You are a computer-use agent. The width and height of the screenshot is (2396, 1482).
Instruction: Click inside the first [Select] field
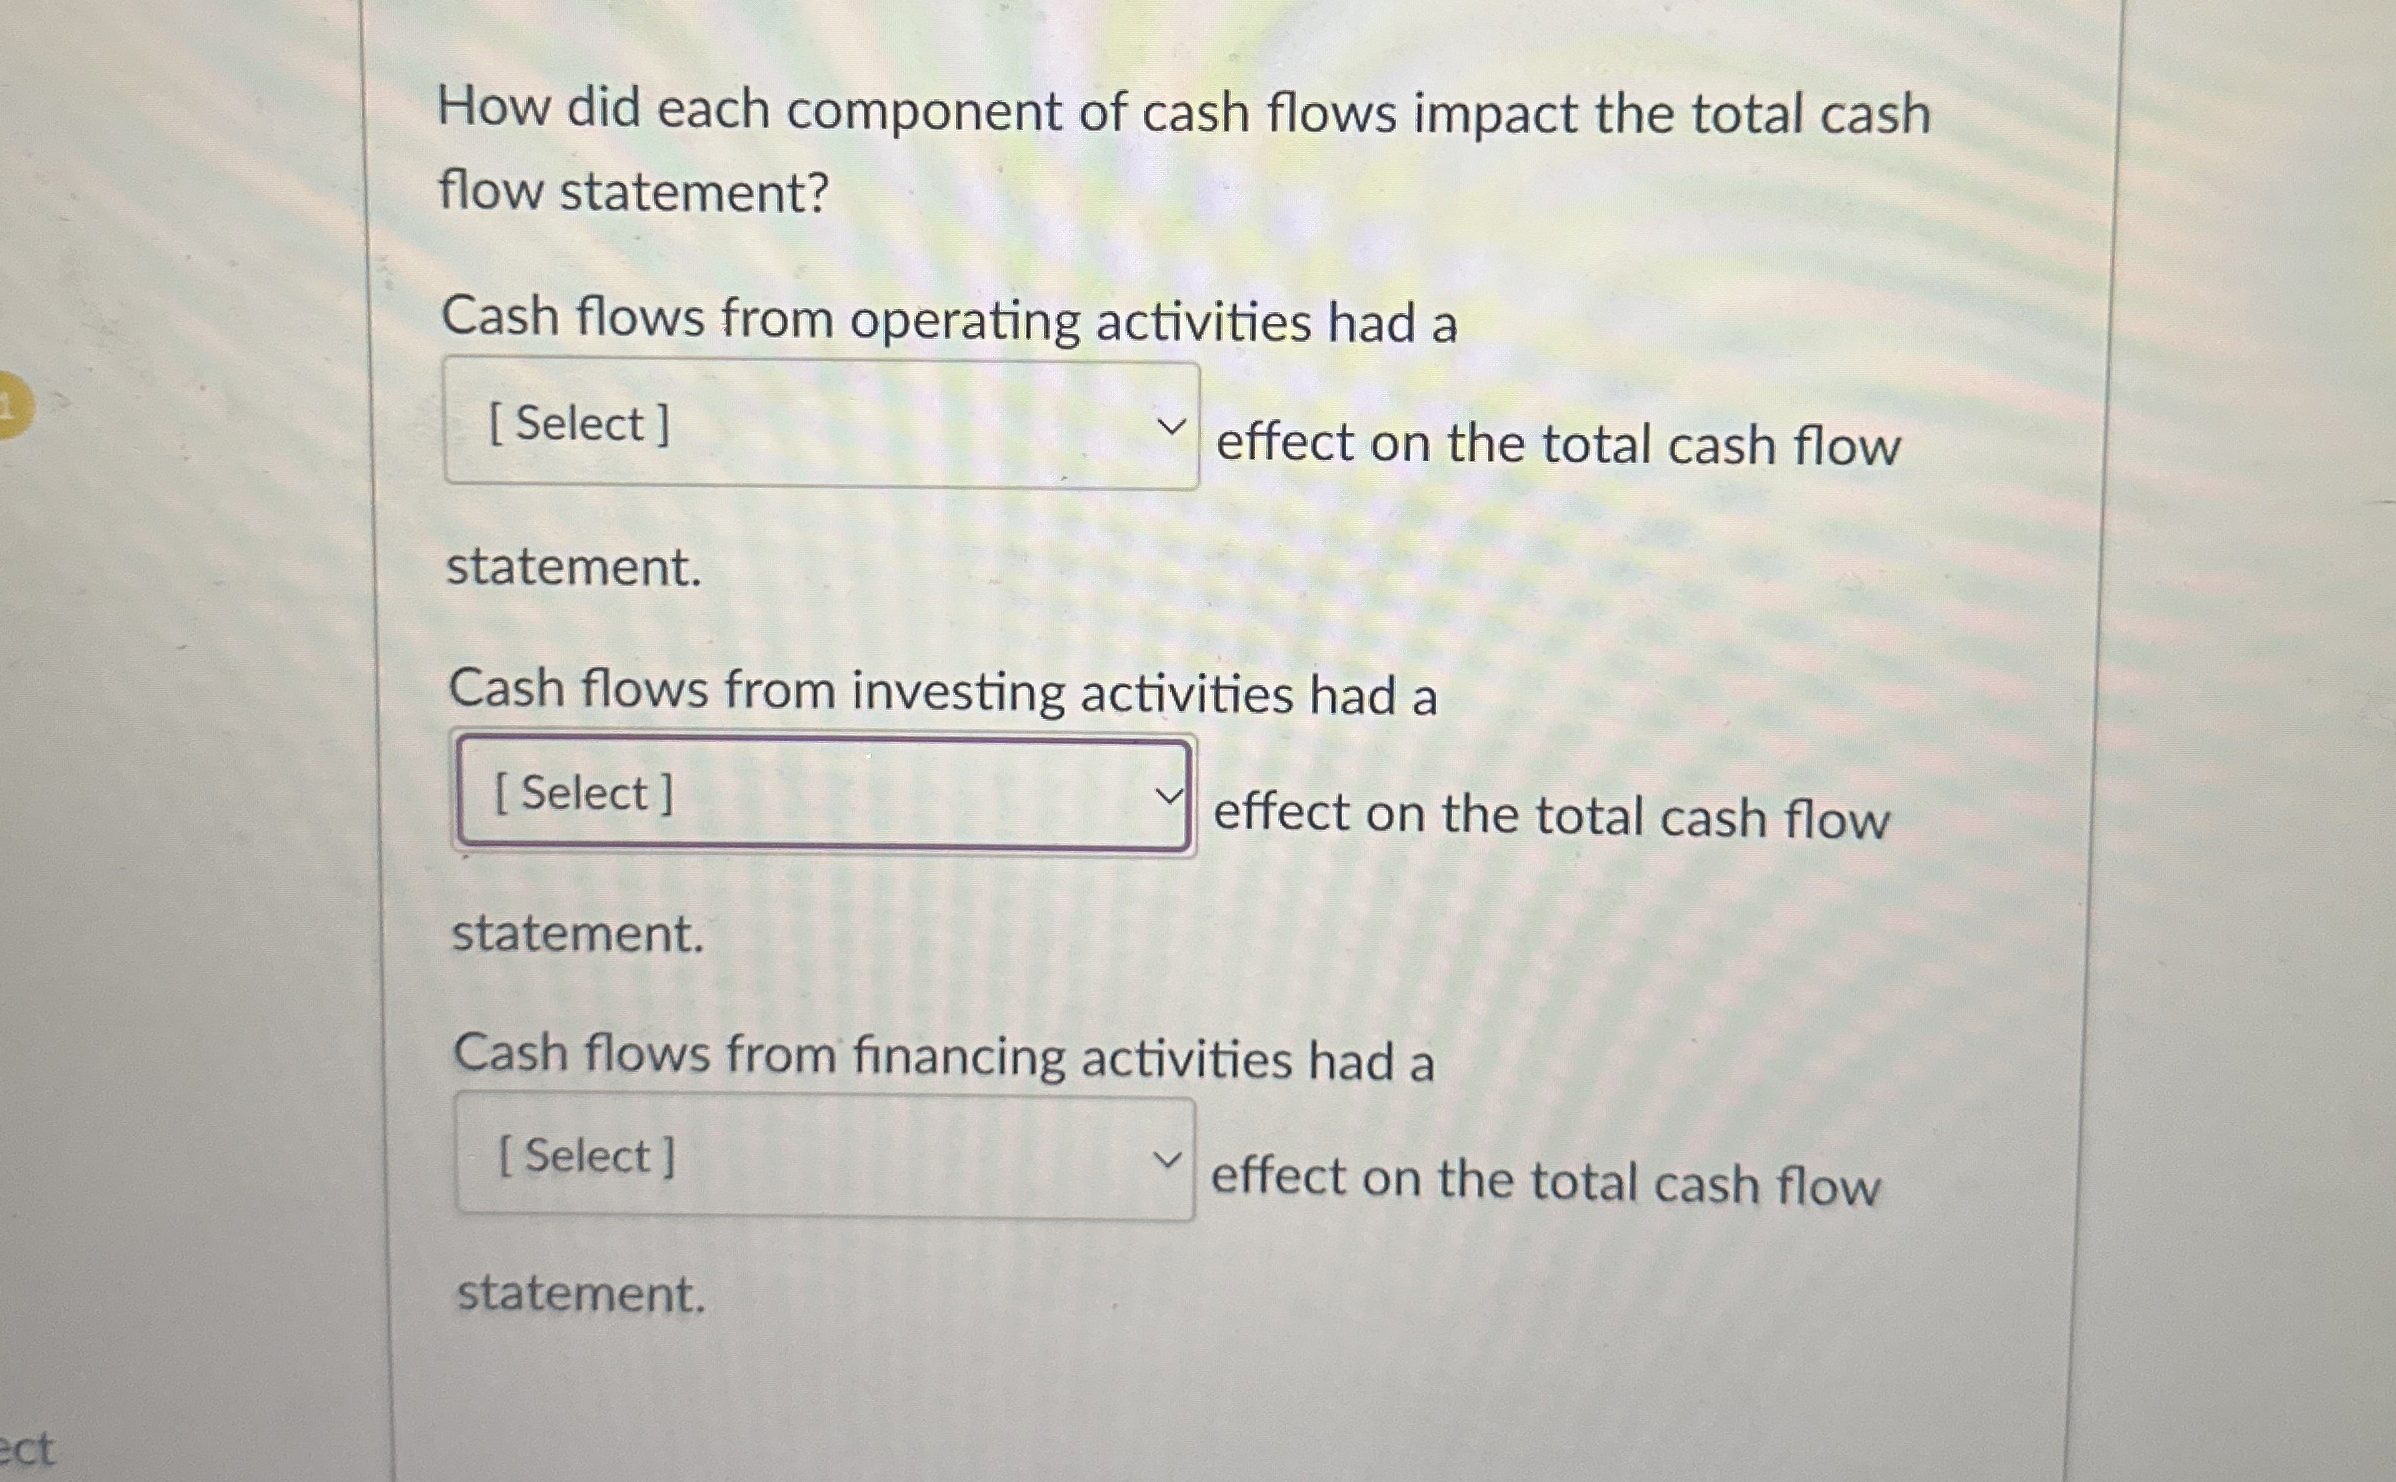700,424
